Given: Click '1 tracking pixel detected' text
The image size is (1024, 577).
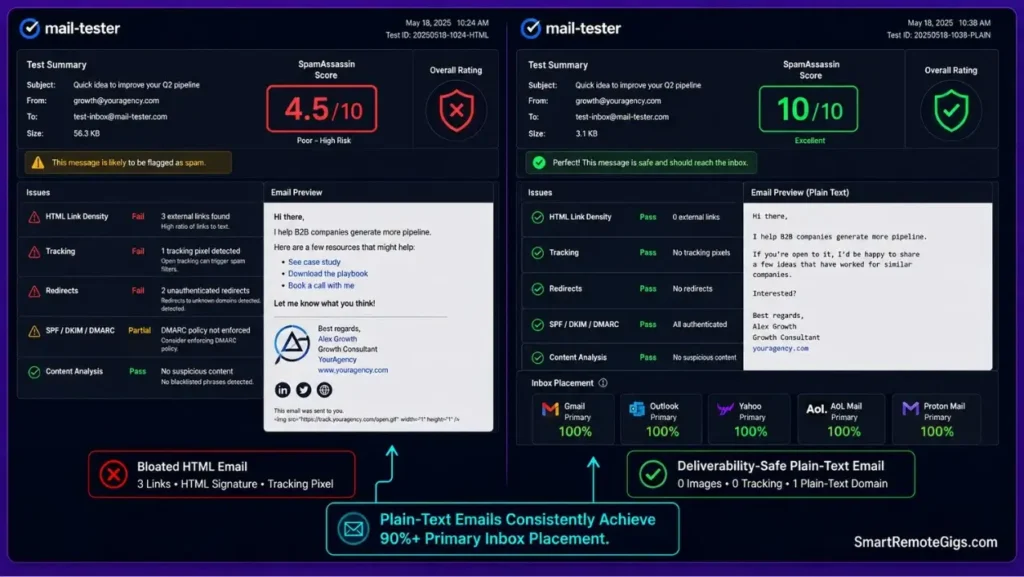Looking at the screenshot, I should (x=200, y=251).
